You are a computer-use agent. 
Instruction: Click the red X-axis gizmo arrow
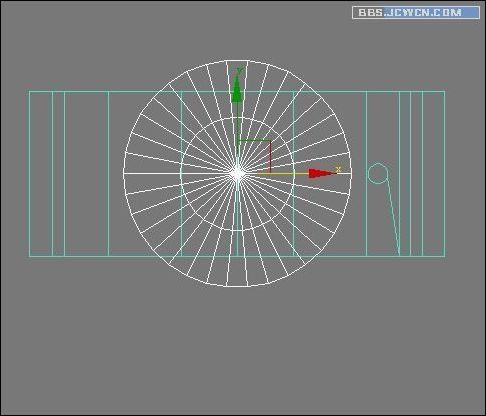[322, 174]
